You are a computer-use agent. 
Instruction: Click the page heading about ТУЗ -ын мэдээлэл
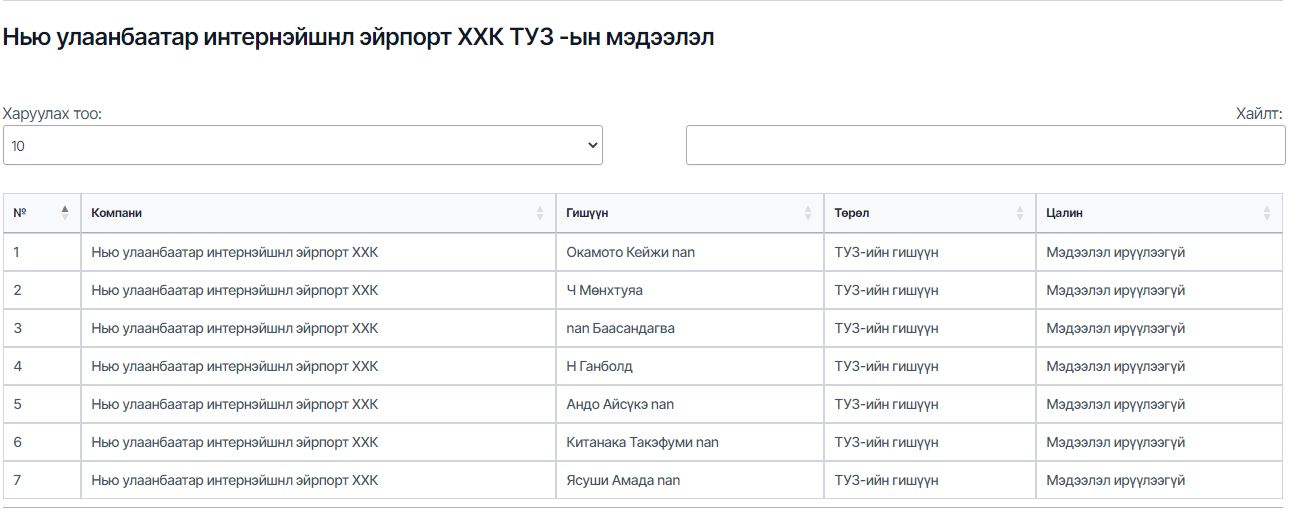pos(358,38)
